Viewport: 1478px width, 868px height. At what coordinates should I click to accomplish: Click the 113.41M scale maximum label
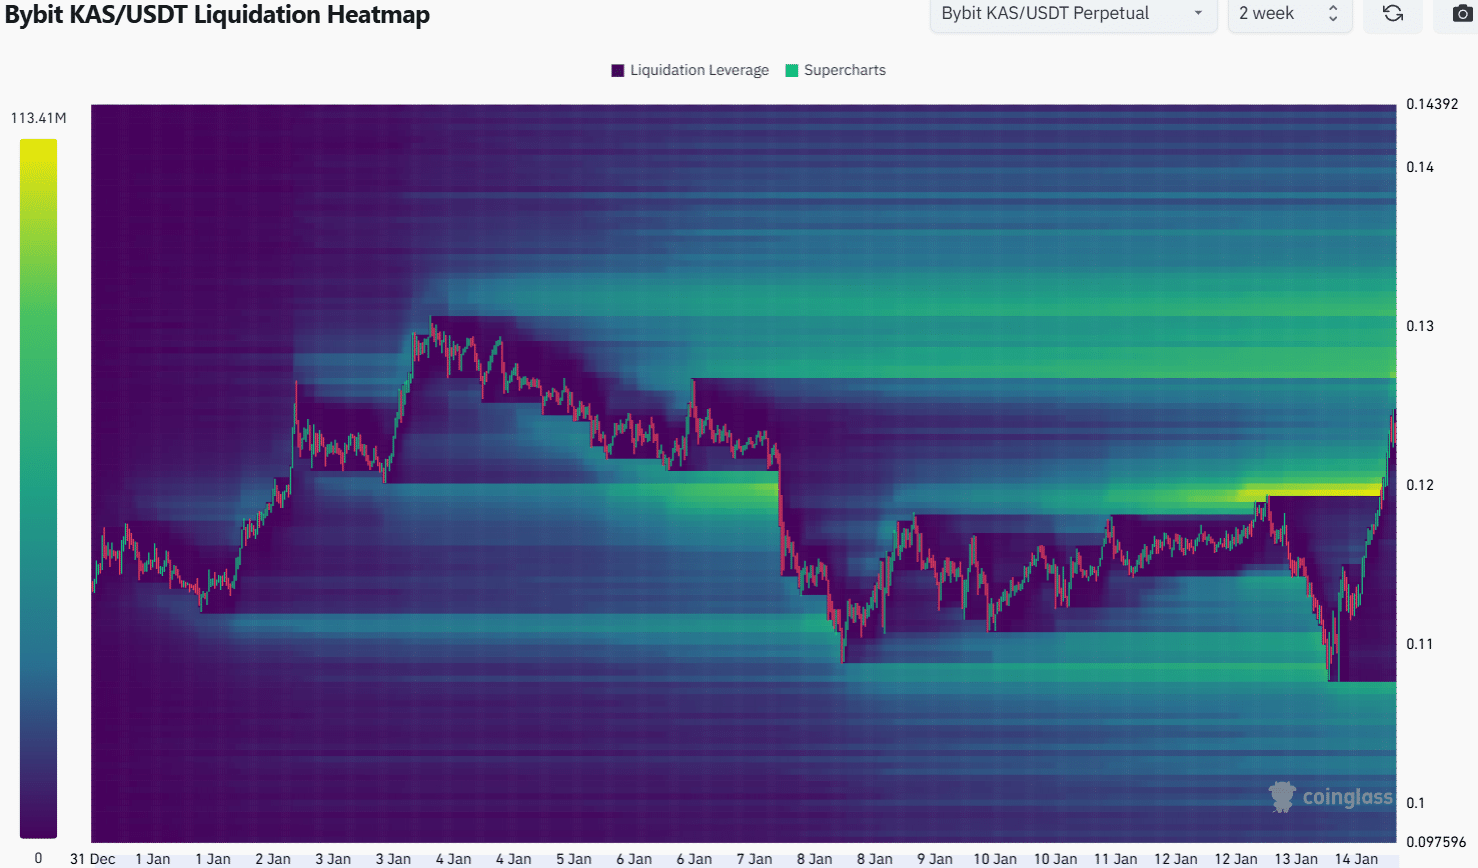click(39, 118)
